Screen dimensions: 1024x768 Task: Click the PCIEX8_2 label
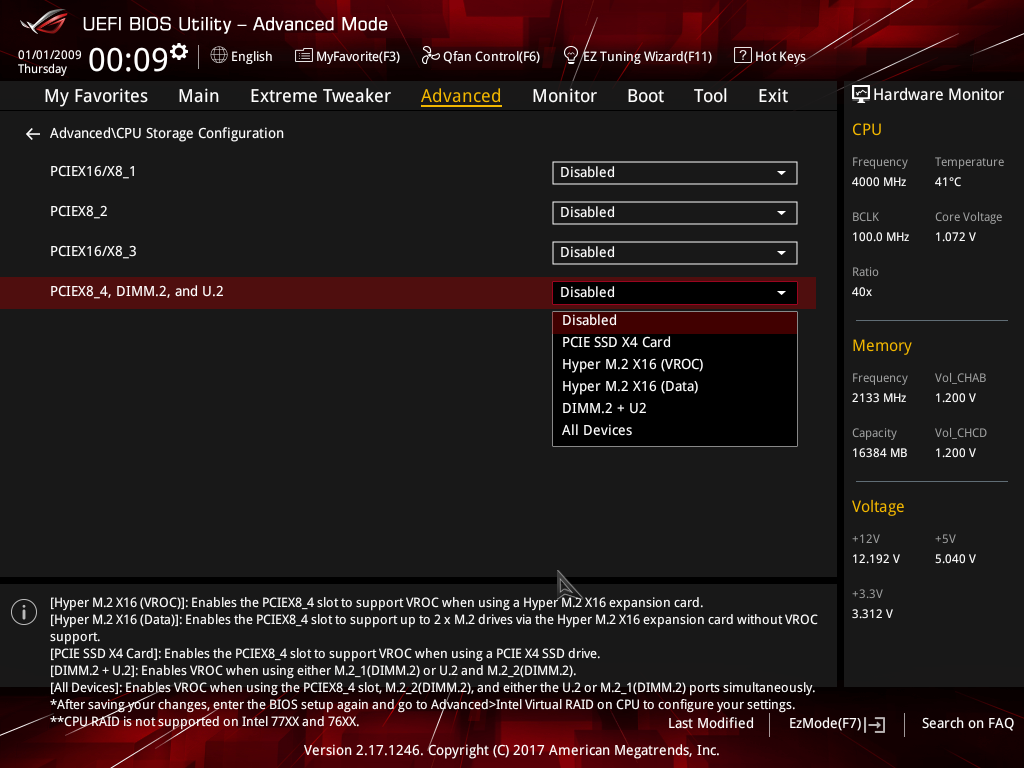pos(78,212)
